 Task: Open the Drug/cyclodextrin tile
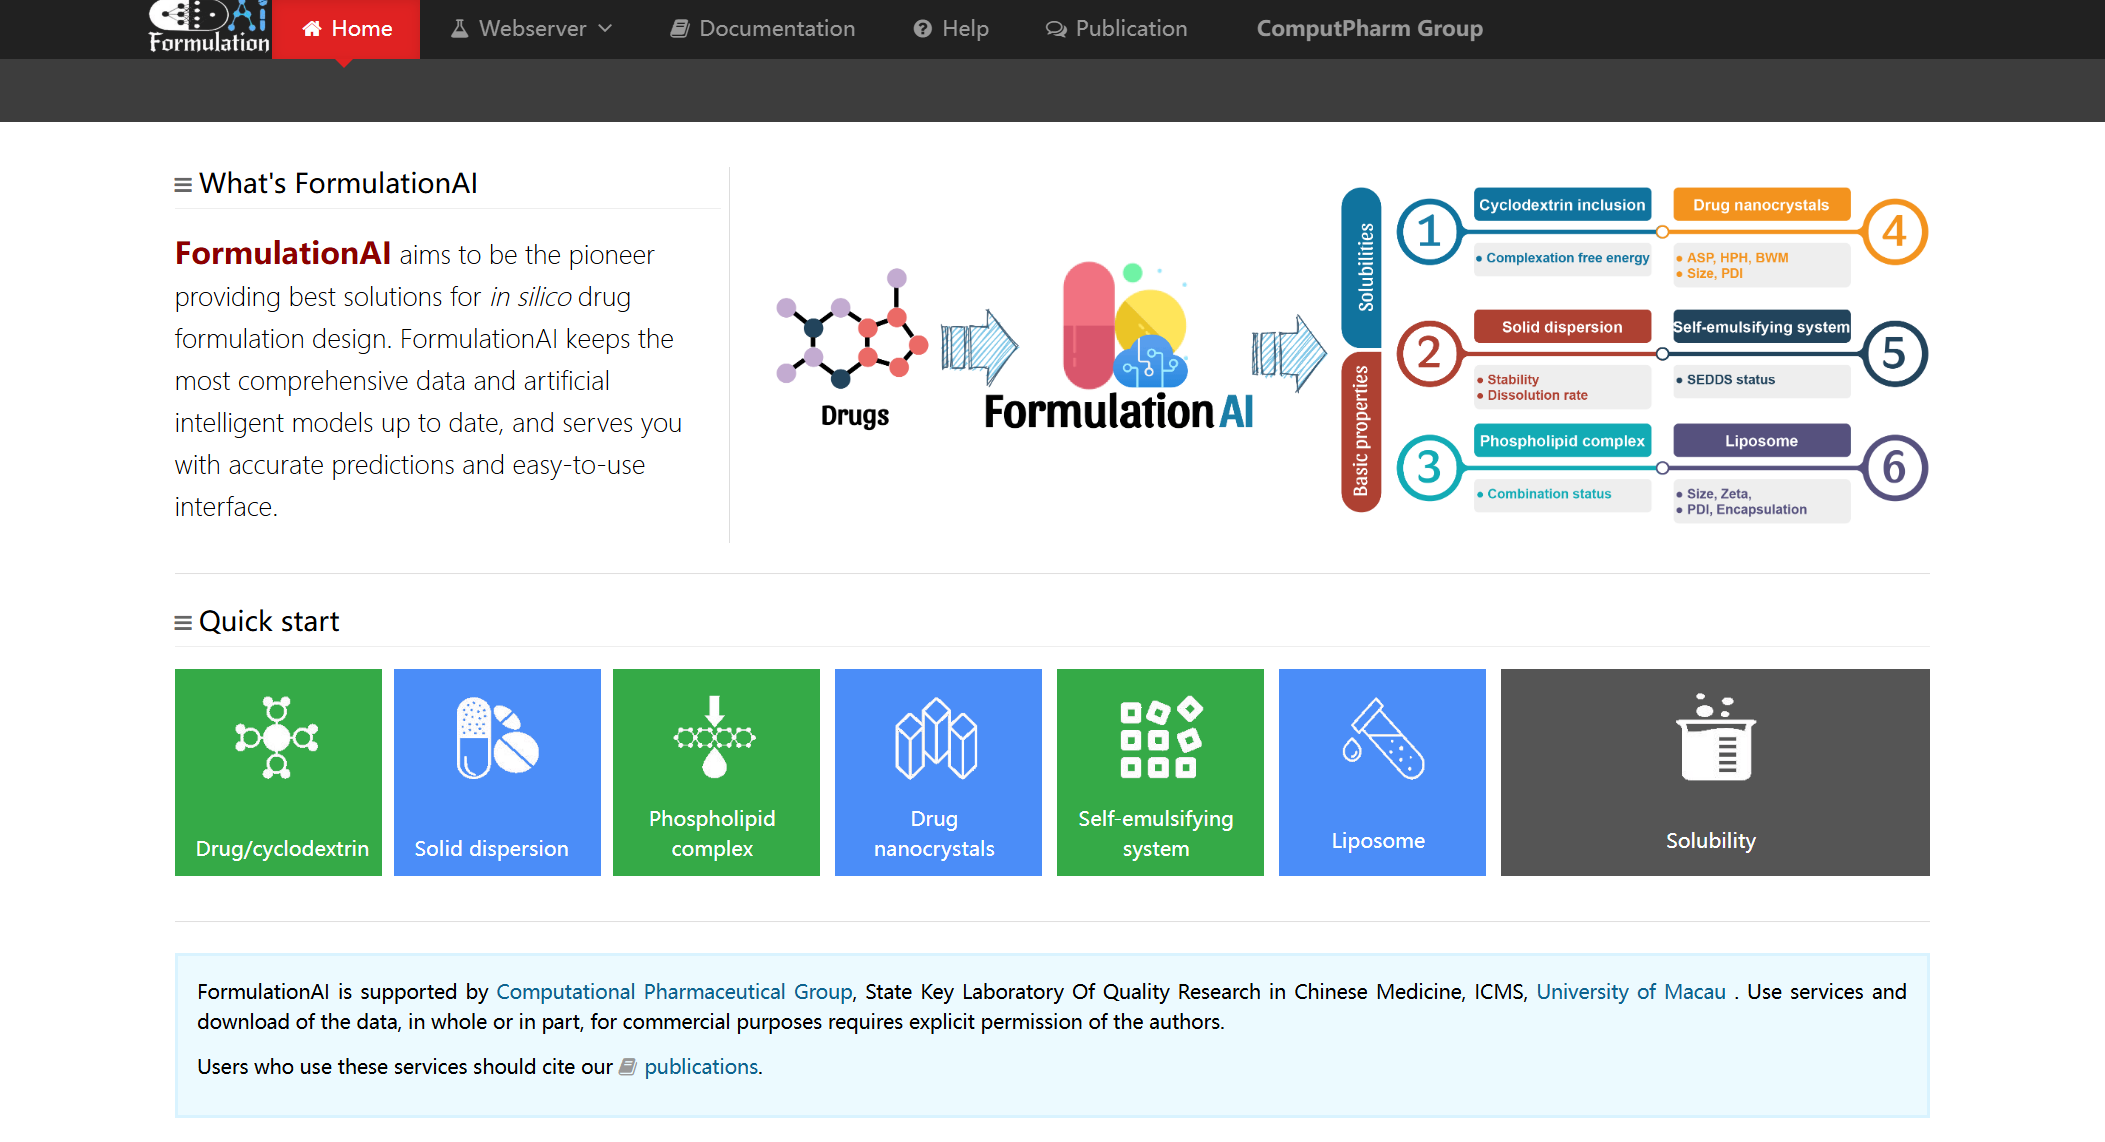pyautogui.click(x=278, y=772)
